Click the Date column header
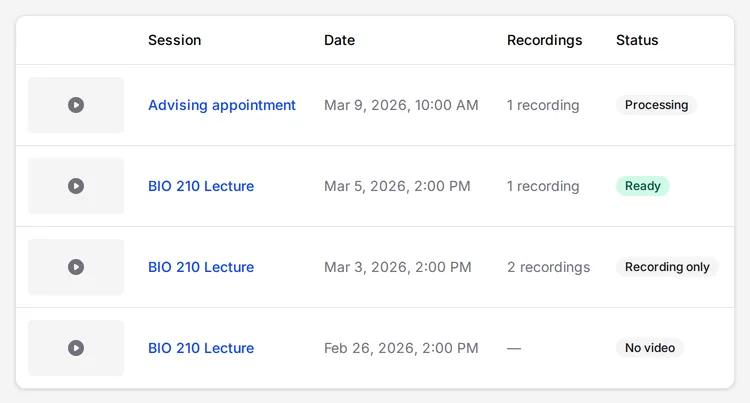This screenshot has width=750, height=403. pyautogui.click(x=340, y=40)
